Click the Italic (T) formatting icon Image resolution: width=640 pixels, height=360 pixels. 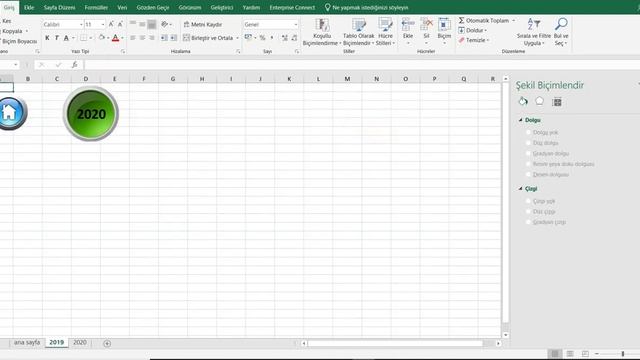pos(57,38)
